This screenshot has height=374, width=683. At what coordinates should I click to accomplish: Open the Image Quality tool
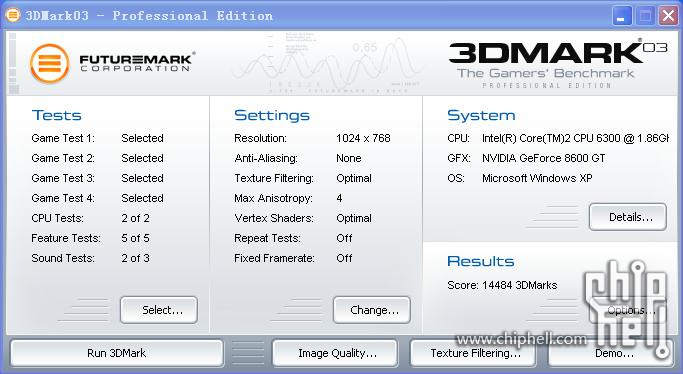tap(335, 353)
